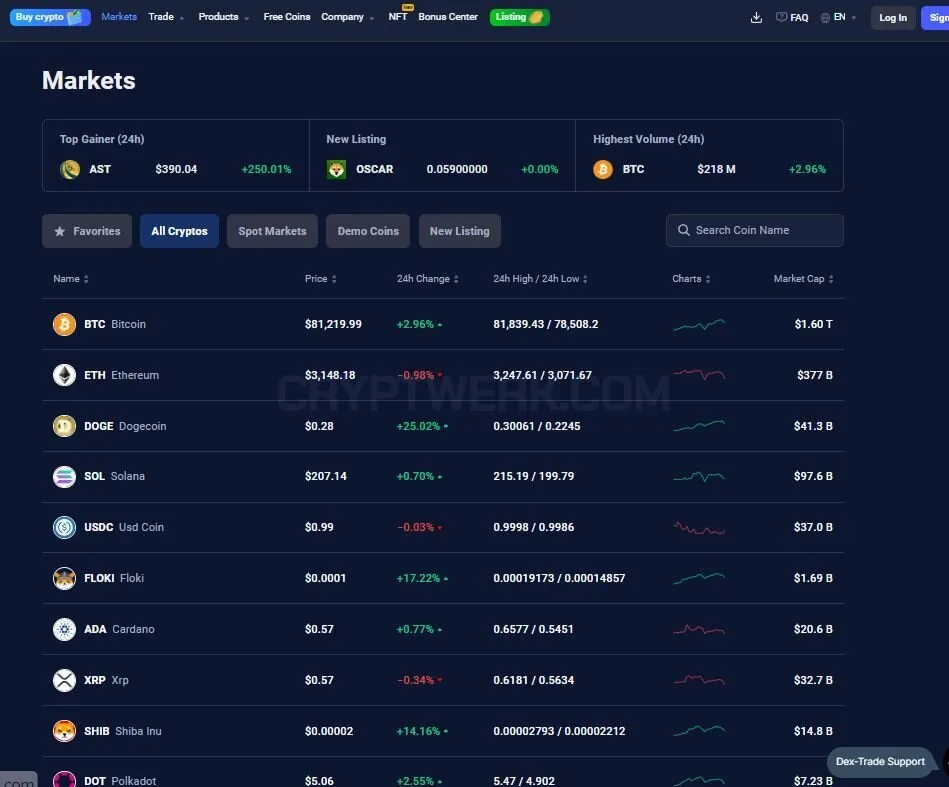Image resolution: width=949 pixels, height=787 pixels.
Task: Click Dogecoin +25.02% change value
Action: tap(418, 426)
